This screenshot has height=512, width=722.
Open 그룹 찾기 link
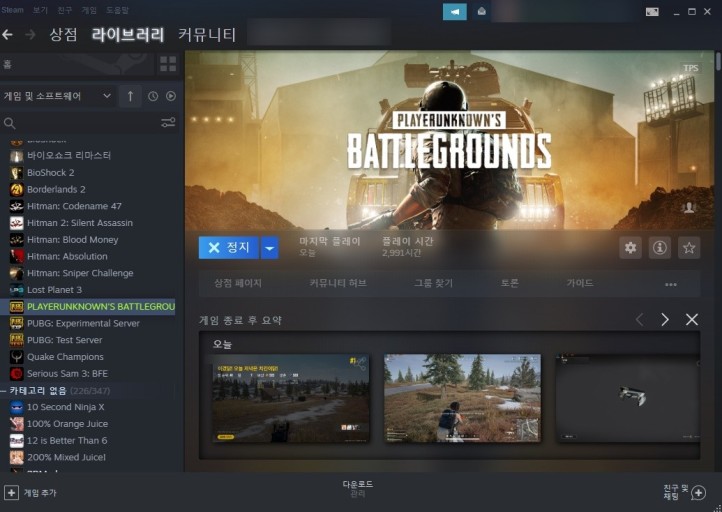point(433,283)
